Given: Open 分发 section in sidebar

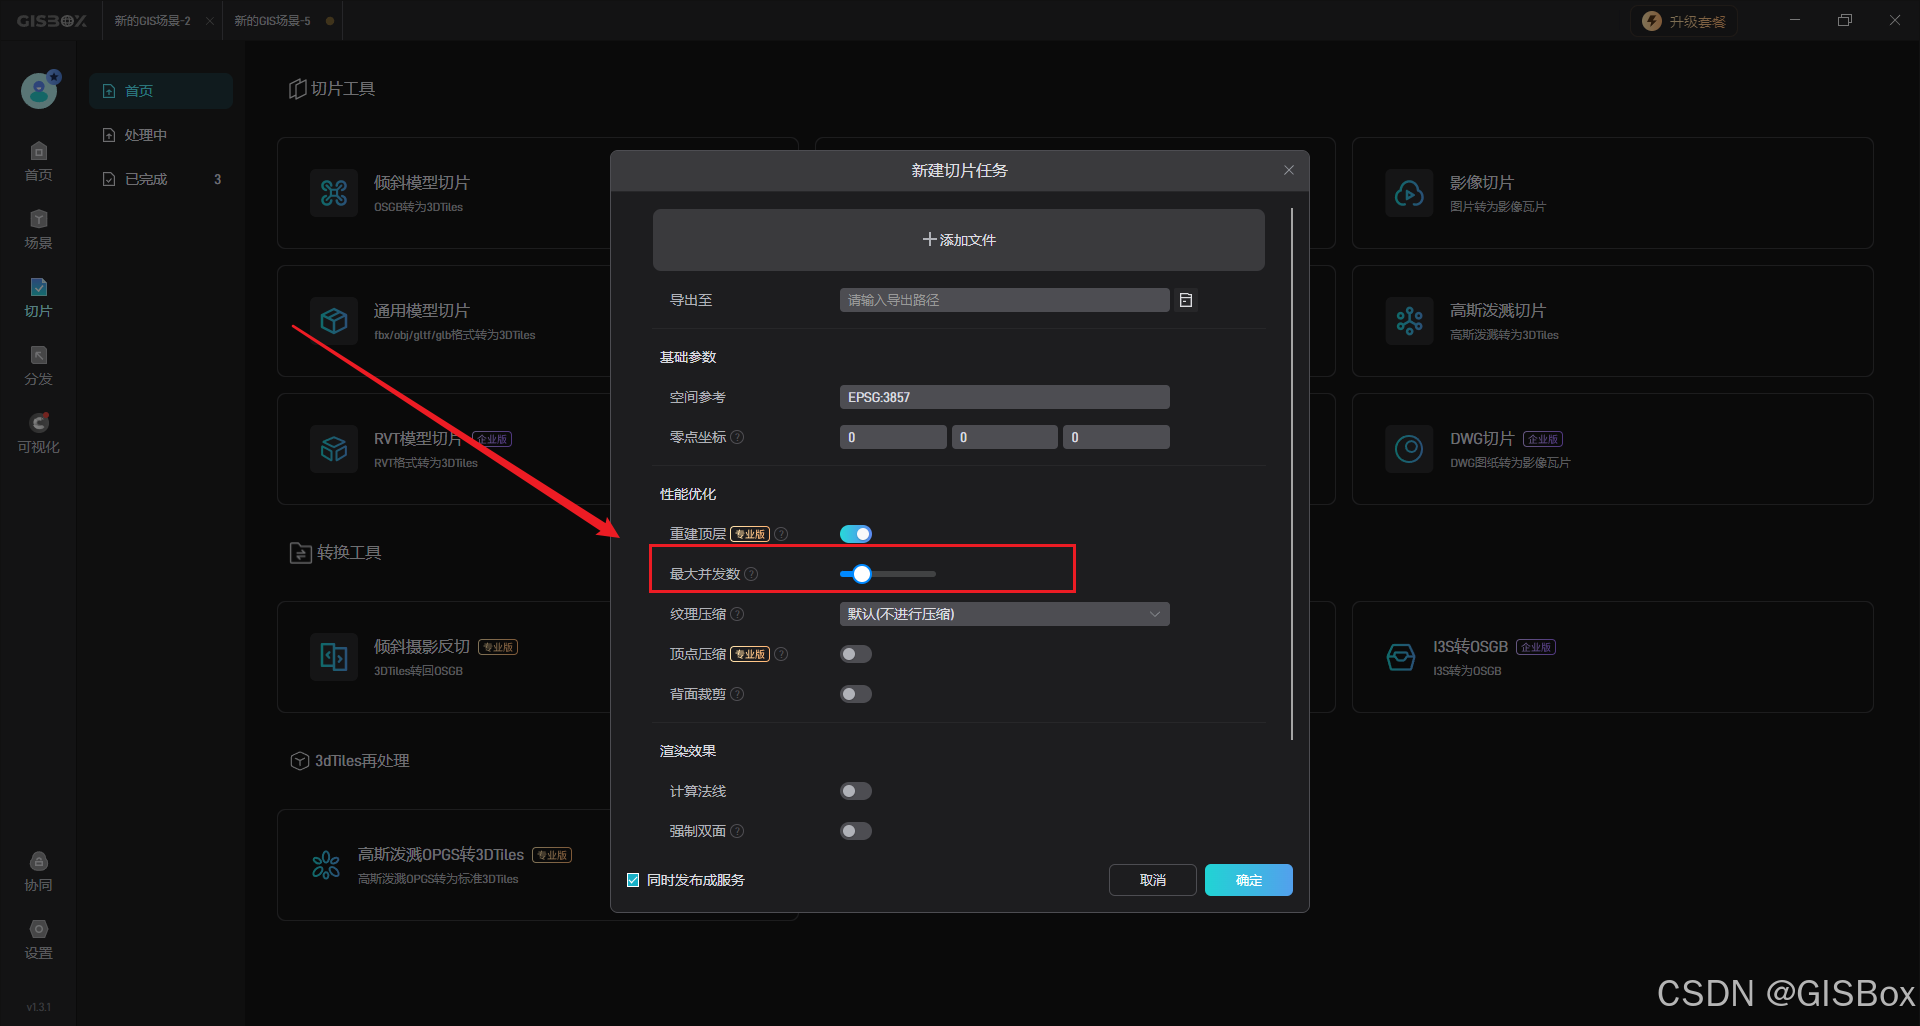Looking at the screenshot, I should pyautogui.click(x=38, y=366).
